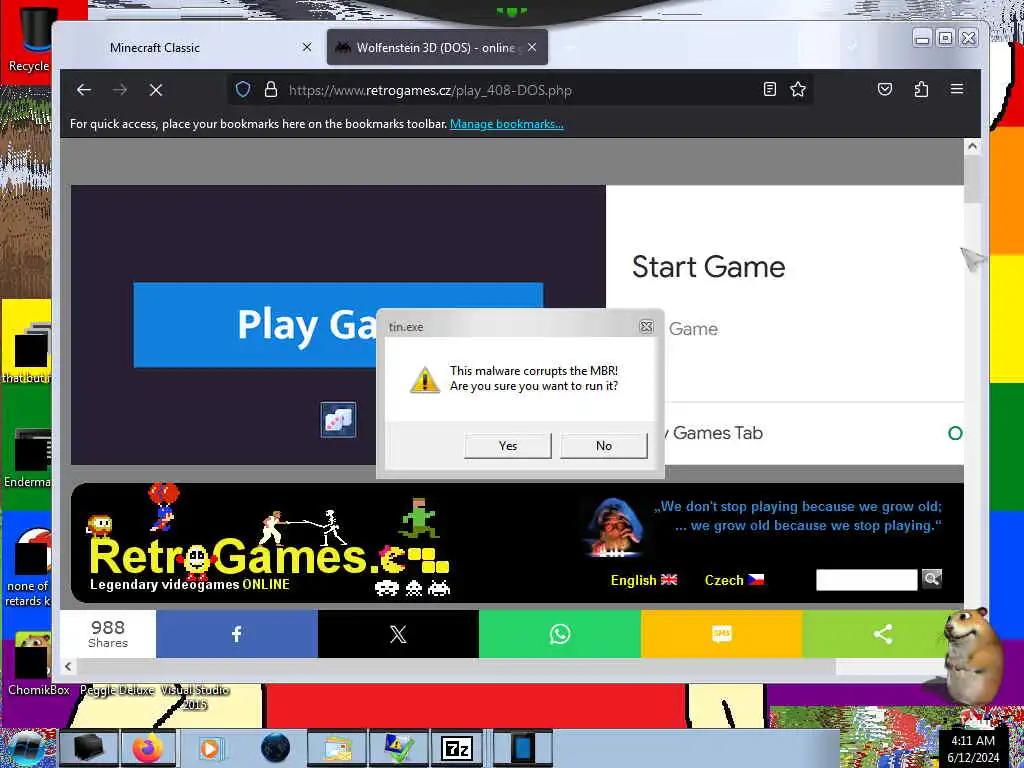
Task: Go back with the browser back arrow
Action: (x=84, y=89)
